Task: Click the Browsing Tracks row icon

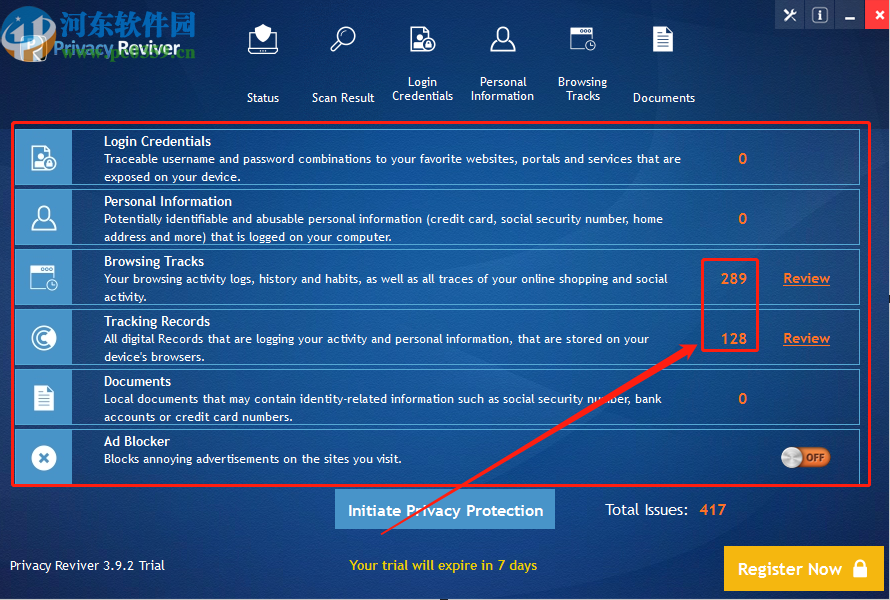Action: point(44,278)
